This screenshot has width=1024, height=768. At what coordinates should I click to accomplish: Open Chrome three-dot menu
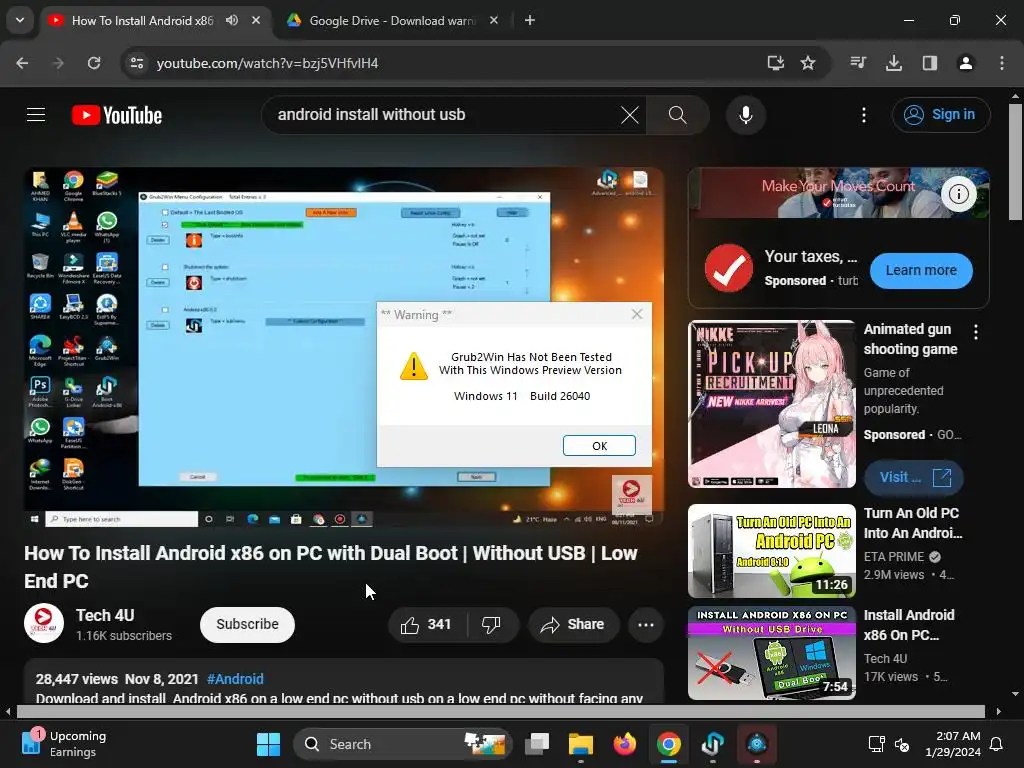1002,63
